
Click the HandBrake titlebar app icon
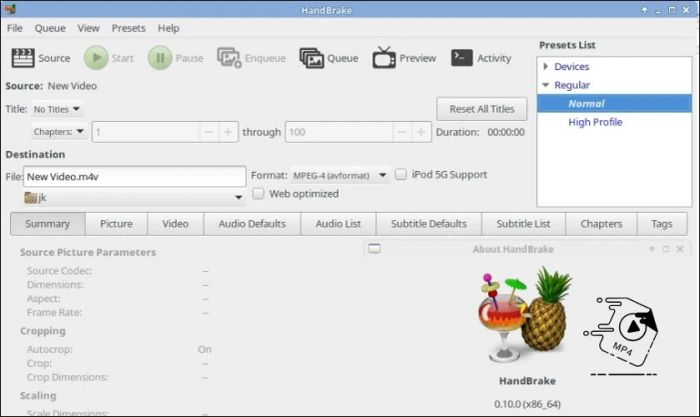[10, 9]
